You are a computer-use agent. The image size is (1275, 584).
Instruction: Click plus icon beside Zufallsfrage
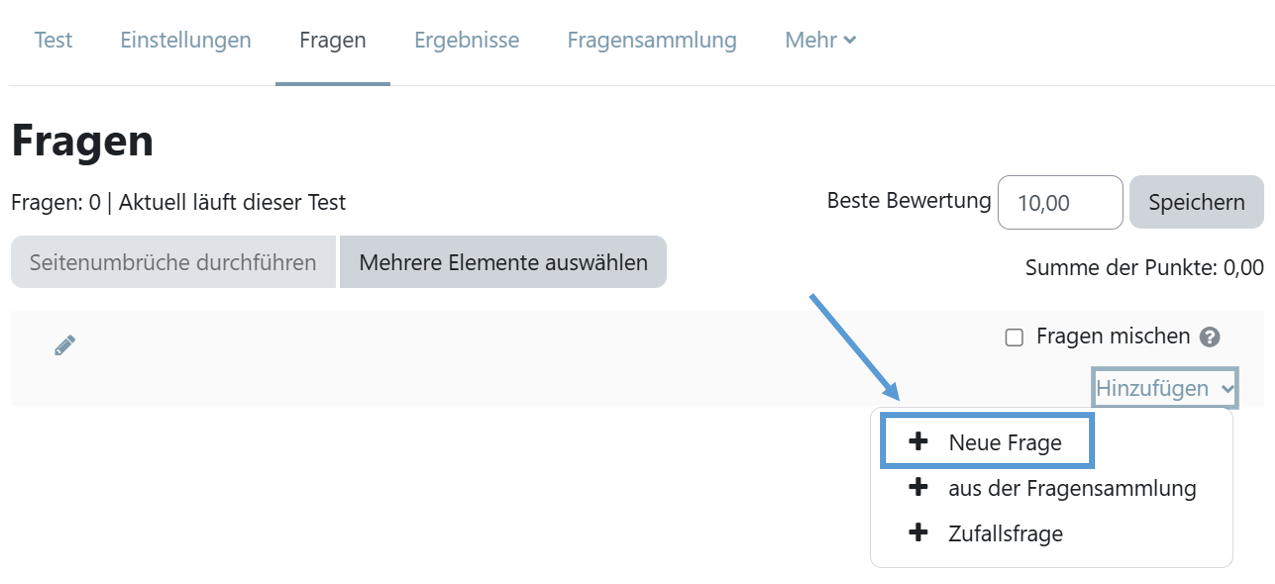[918, 533]
